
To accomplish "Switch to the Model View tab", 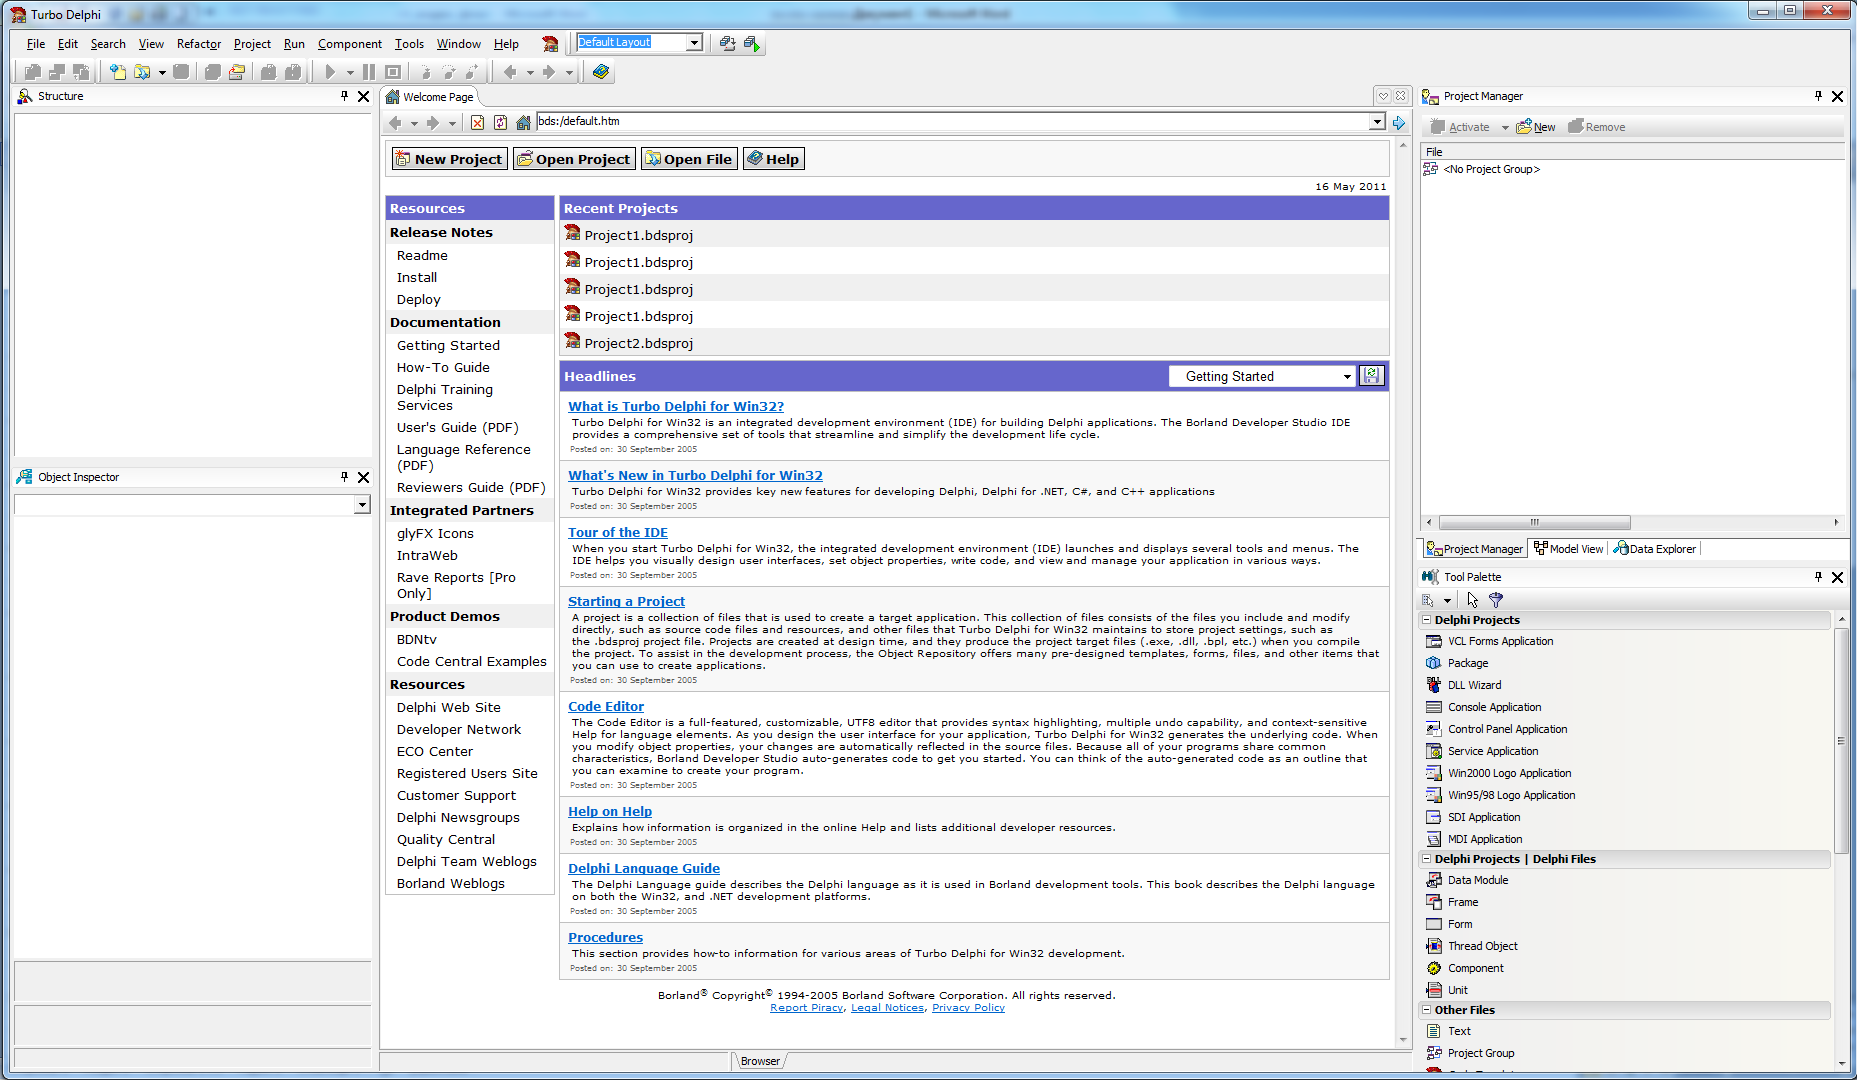I will click(x=1568, y=549).
